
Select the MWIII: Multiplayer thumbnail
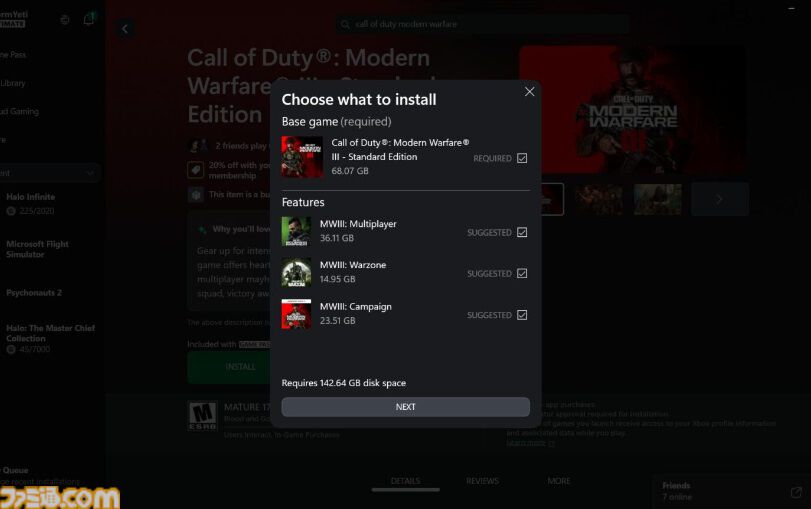click(x=296, y=231)
